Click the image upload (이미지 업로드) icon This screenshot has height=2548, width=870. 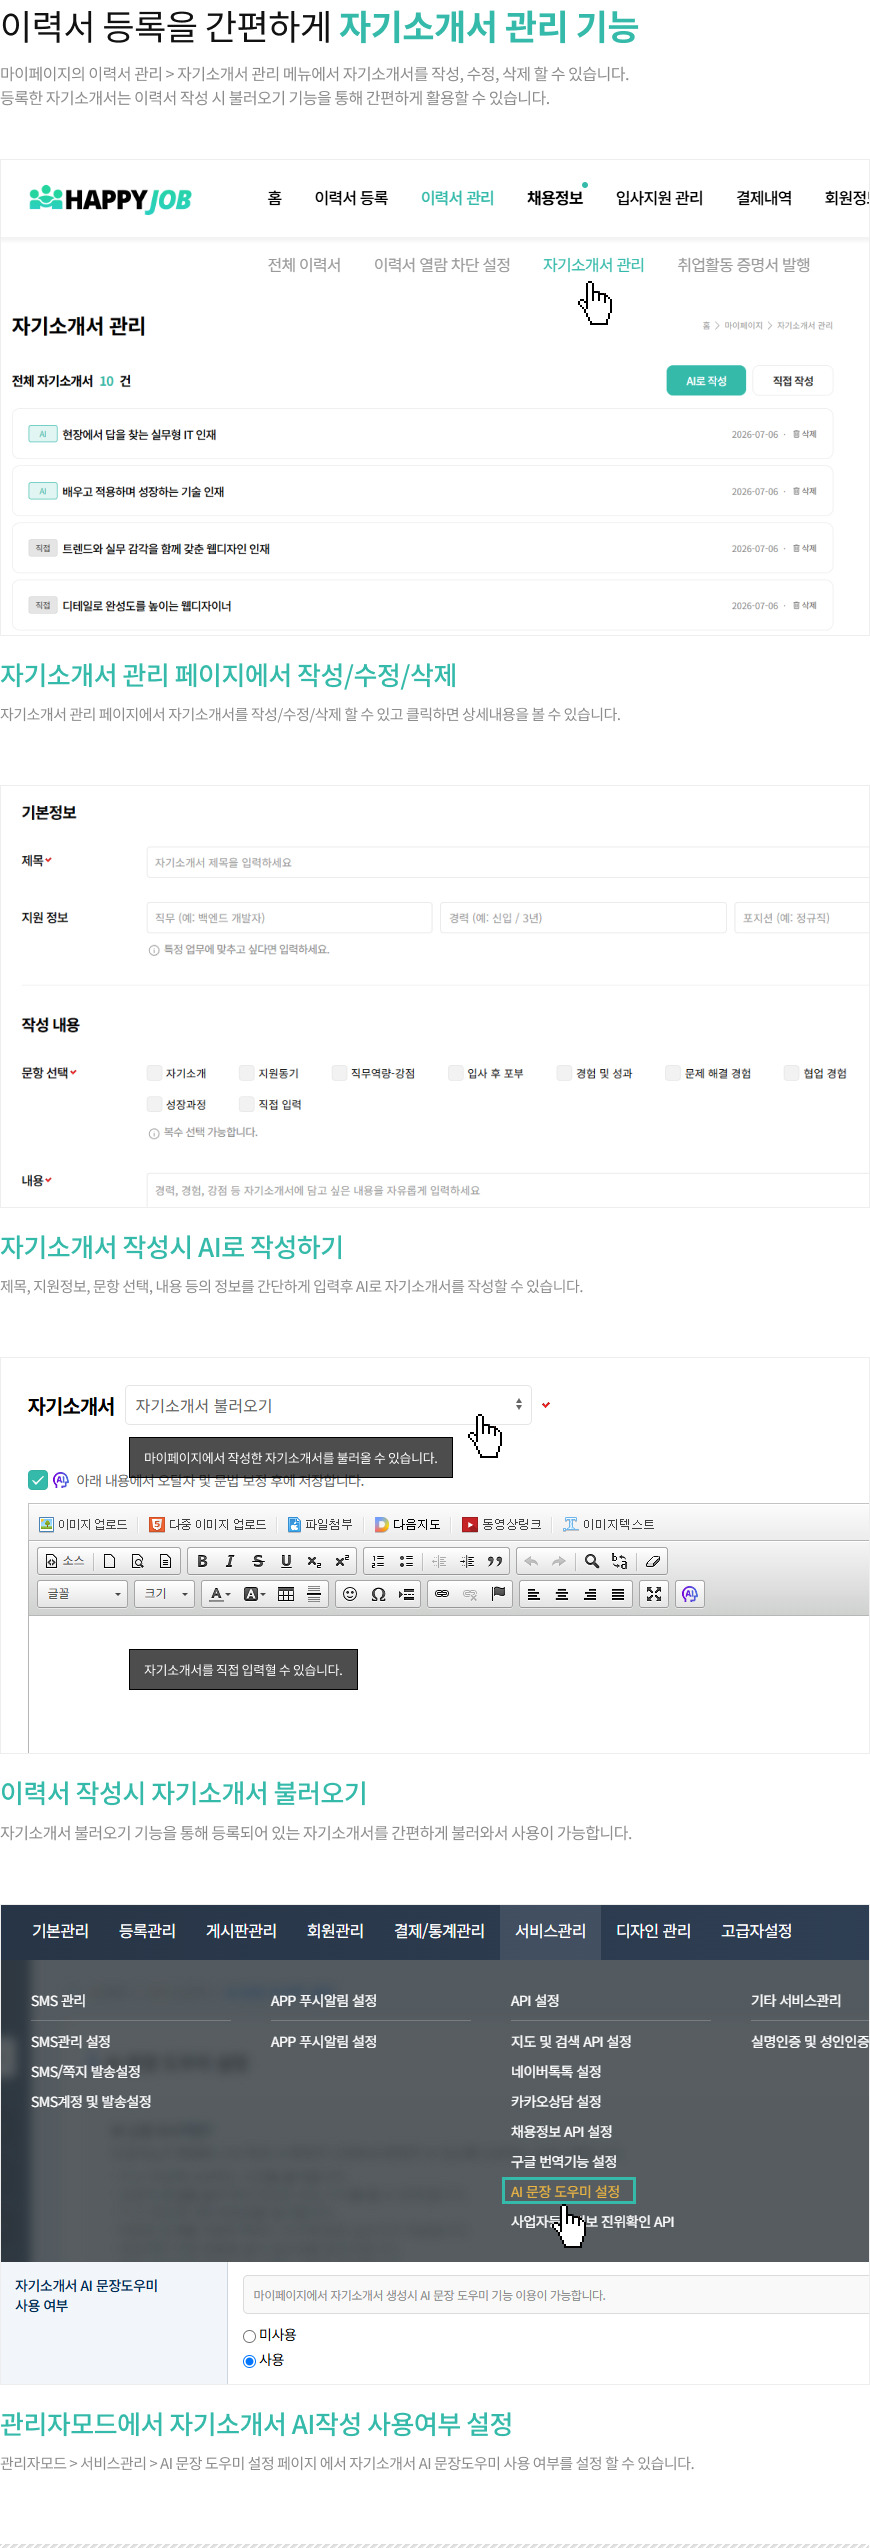(46, 1524)
